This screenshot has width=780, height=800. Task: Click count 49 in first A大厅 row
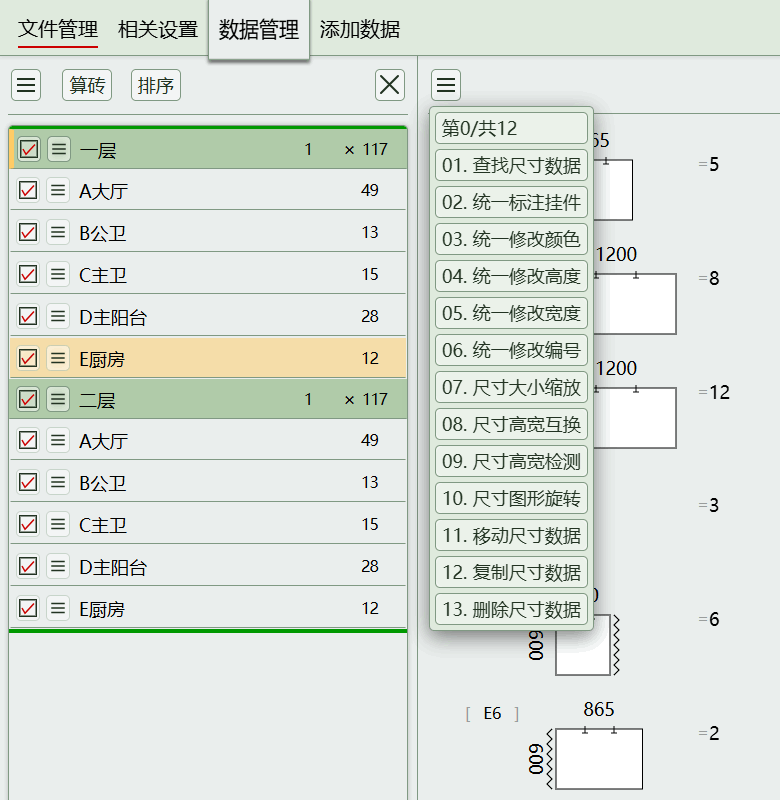pyautogui.click(x=370, y=190)
